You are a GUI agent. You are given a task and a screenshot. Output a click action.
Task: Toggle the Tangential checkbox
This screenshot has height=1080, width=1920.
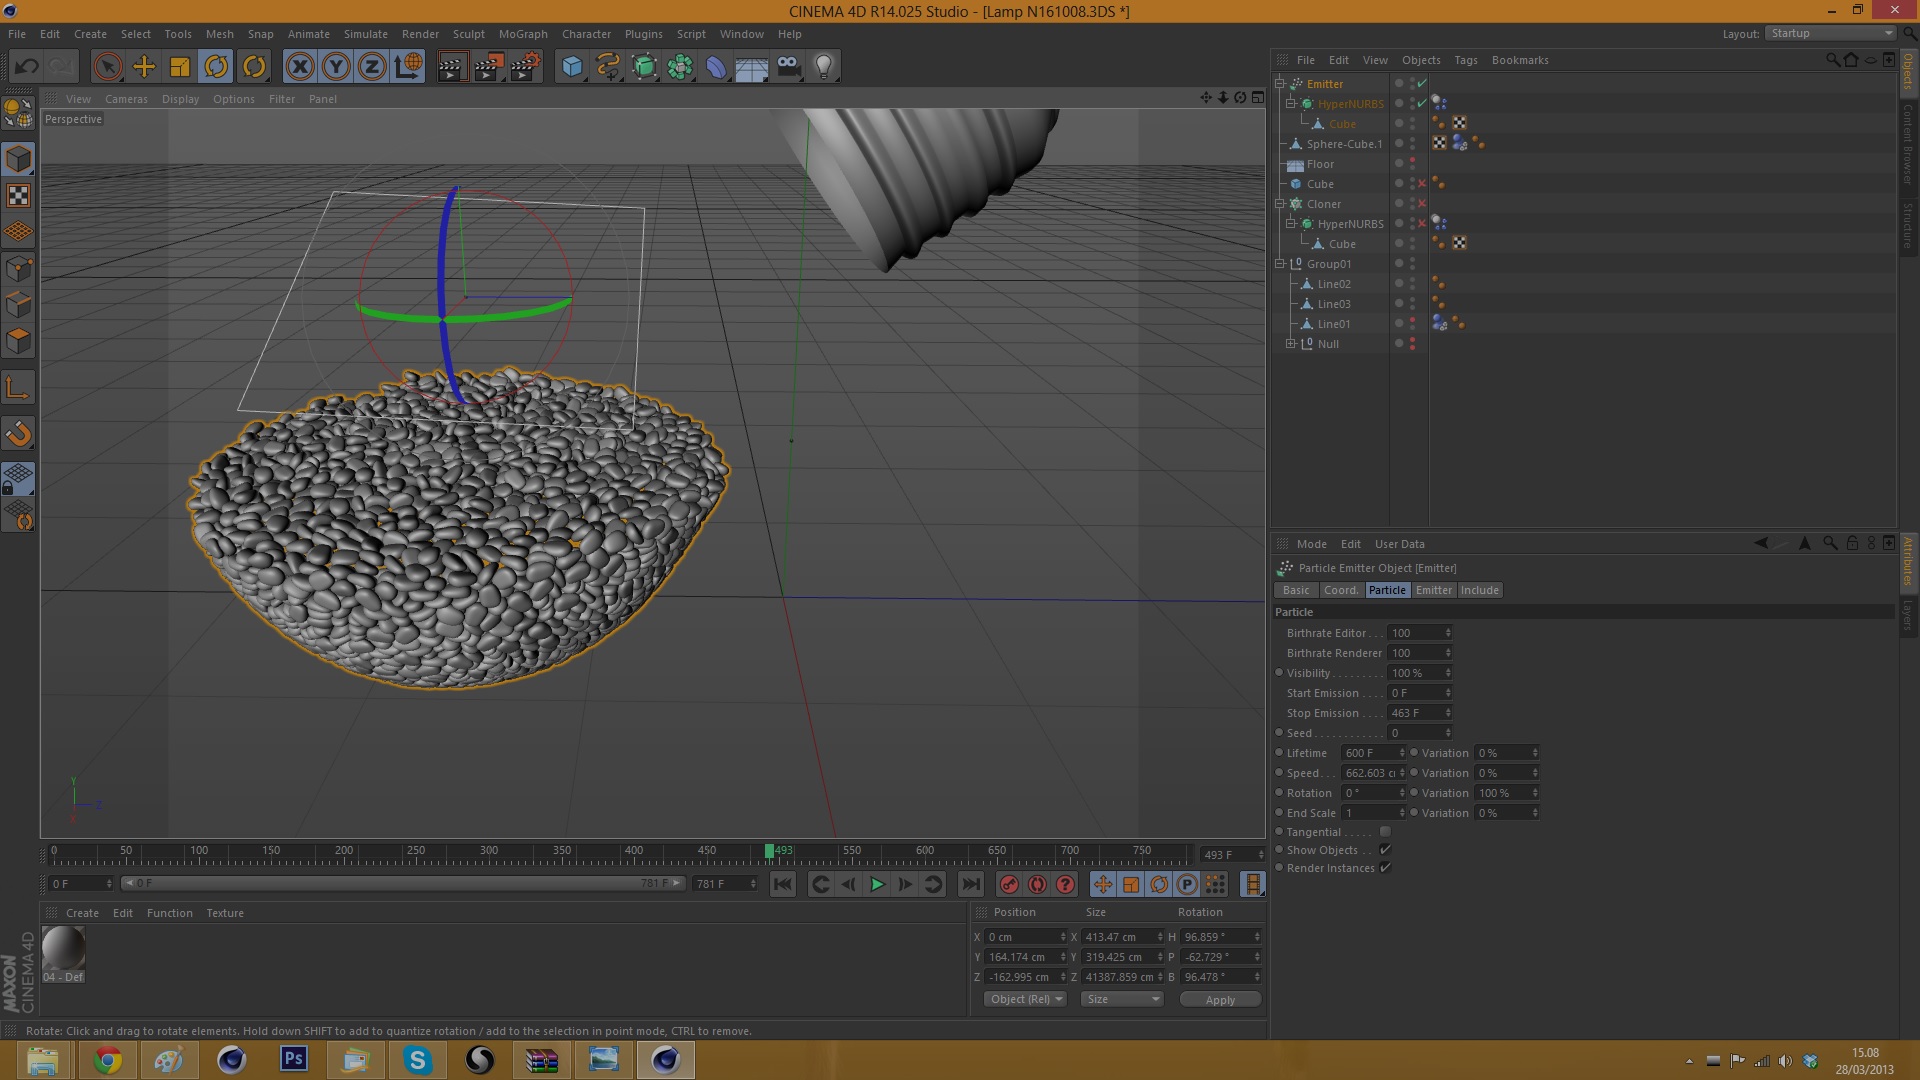[x=1385, y=832]
